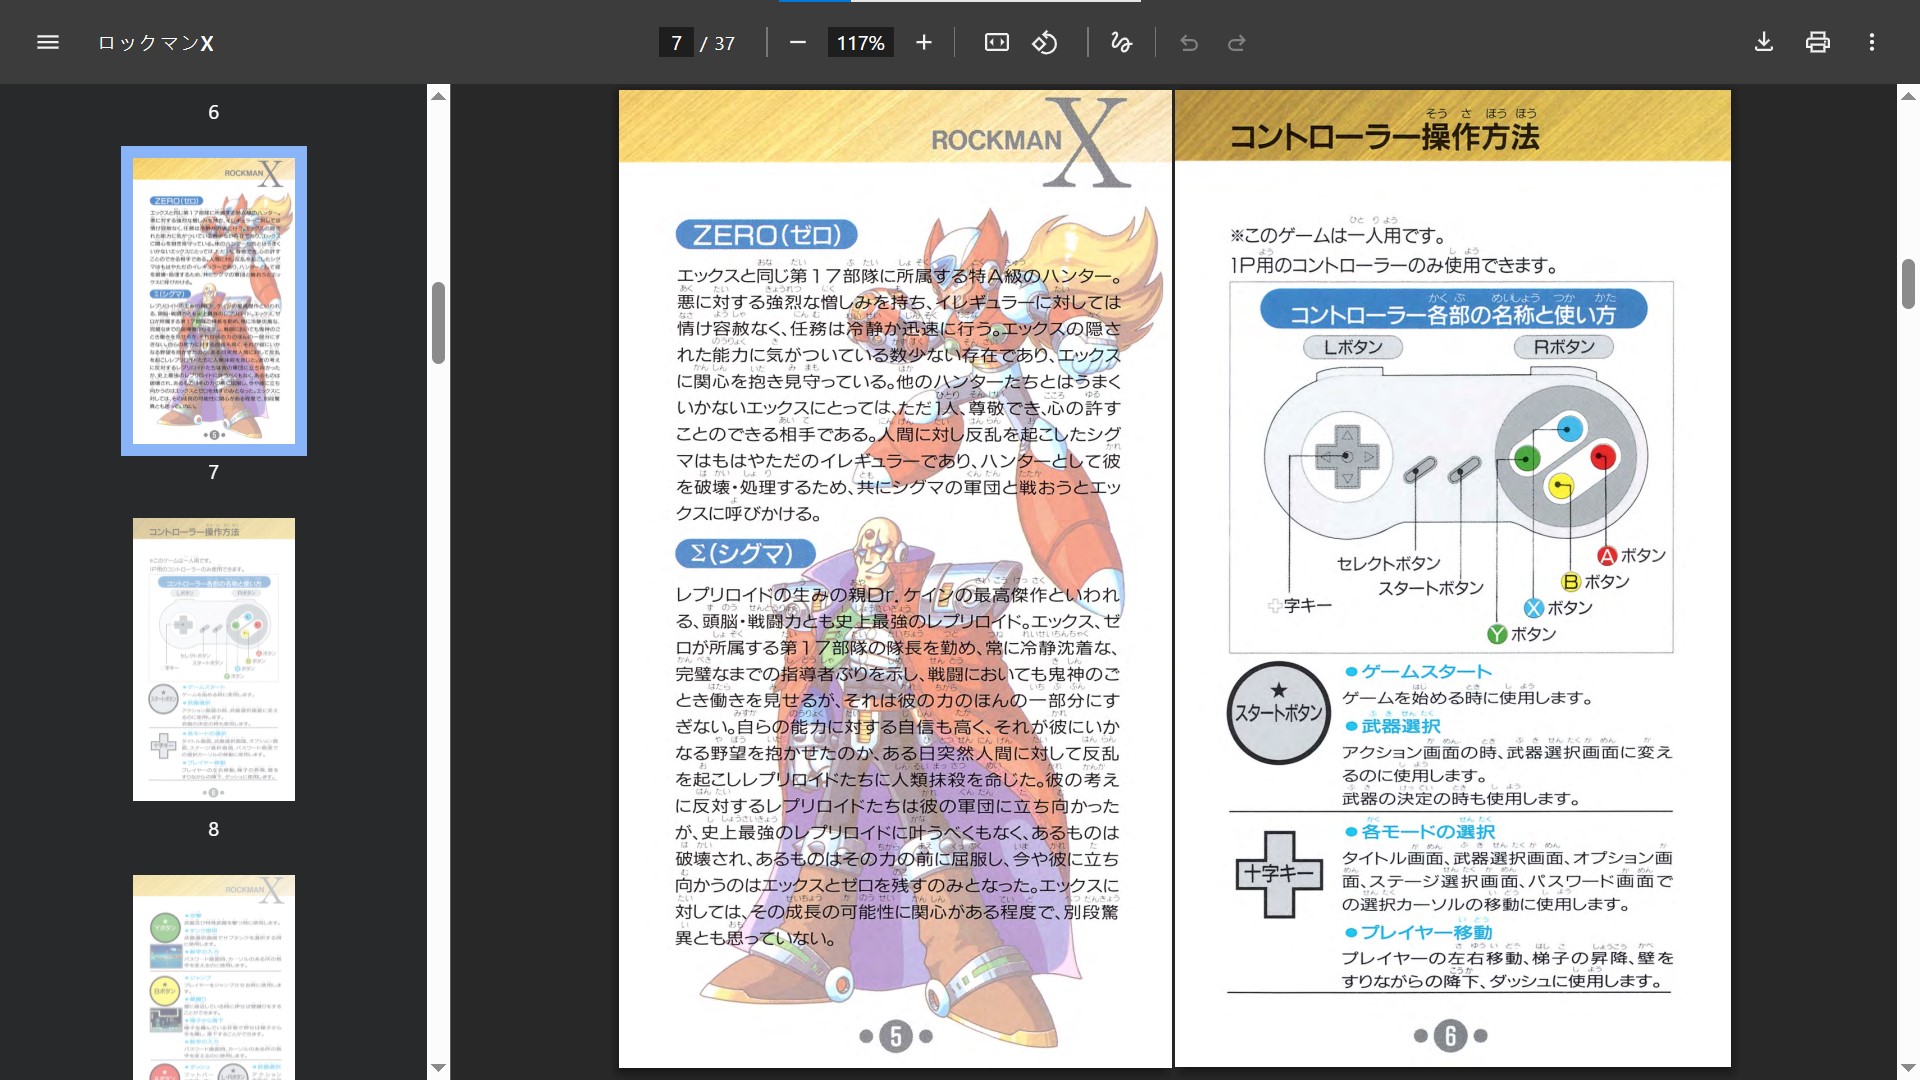
Task: Click the Xボタン label in the diagram
Action: click(x=1559, y=608)
